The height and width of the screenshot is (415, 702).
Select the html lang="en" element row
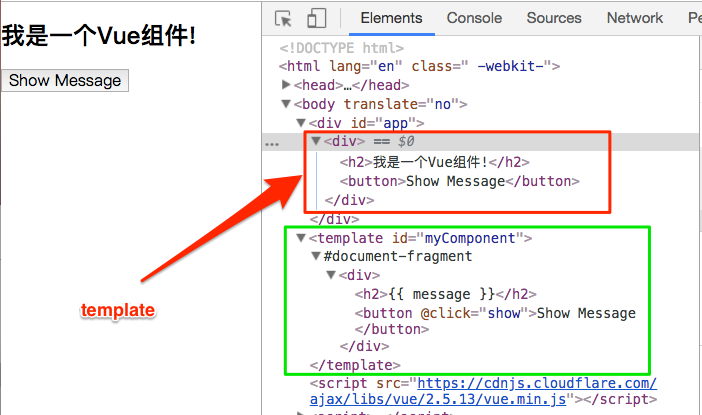point(419,66)
